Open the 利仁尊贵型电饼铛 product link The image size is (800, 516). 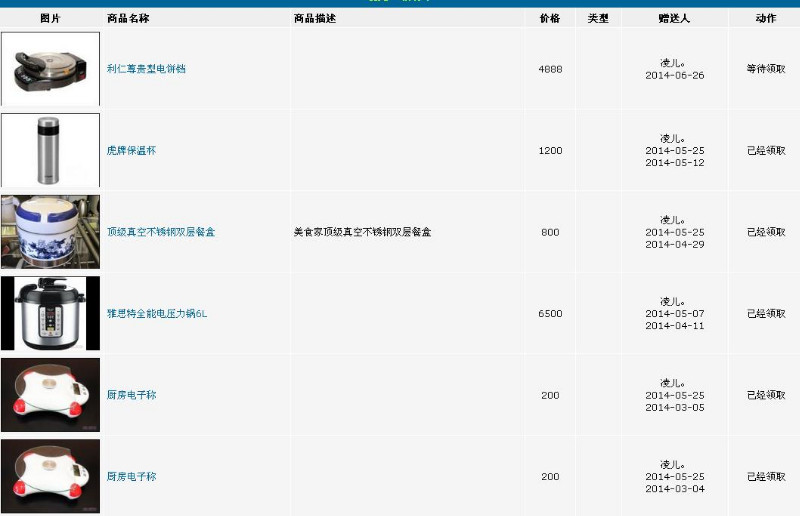pyautogui.click(x=146, y=69)
